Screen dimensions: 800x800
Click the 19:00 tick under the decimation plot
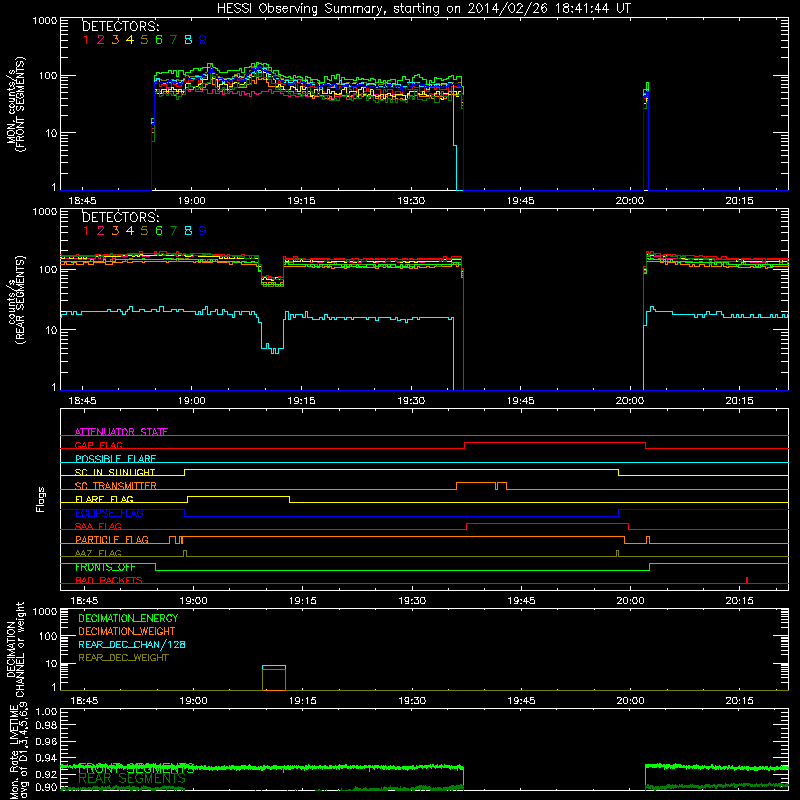click(193, 701)
